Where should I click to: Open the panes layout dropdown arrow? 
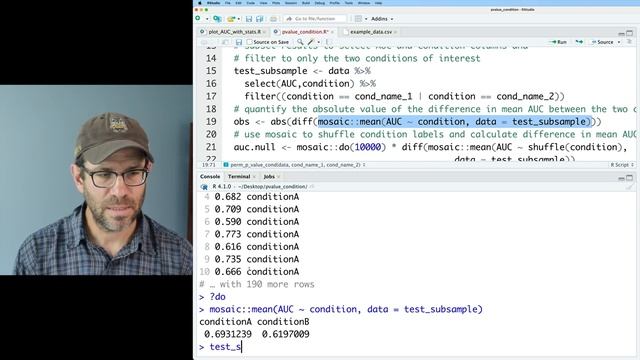pos(366,19)
